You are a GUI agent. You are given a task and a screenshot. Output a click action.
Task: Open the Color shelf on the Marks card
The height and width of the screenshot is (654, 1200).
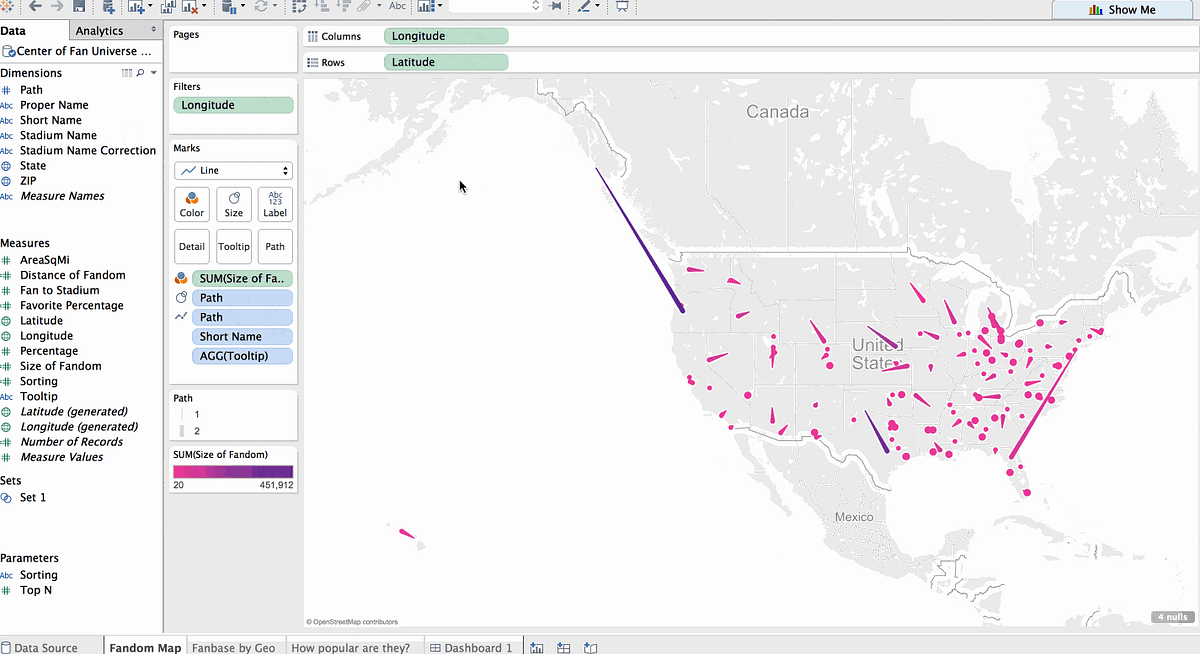click(x=191, y=204)
